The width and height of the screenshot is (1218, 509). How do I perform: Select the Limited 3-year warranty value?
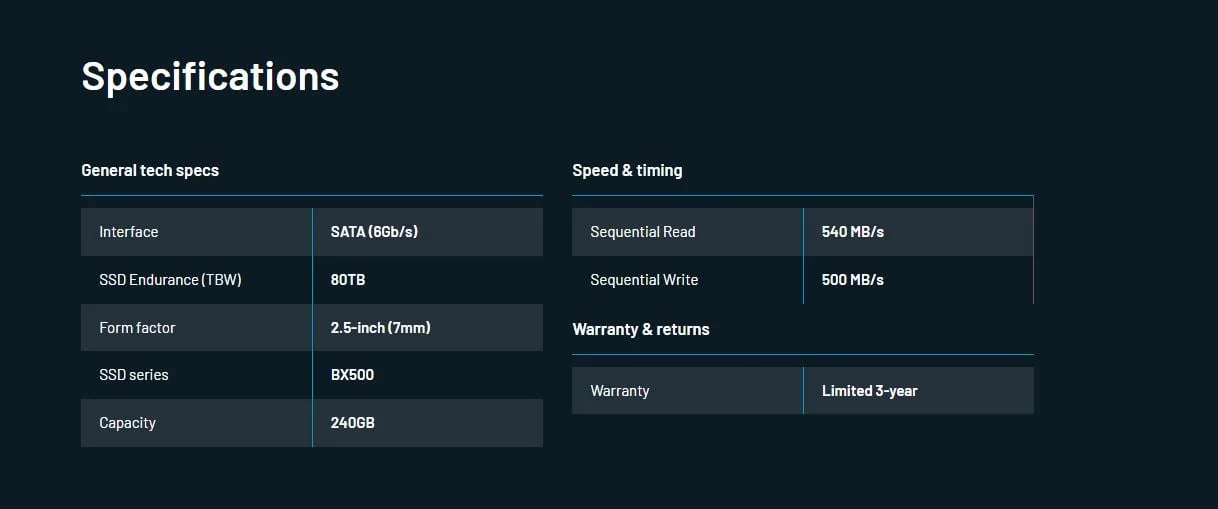point(870,391)
